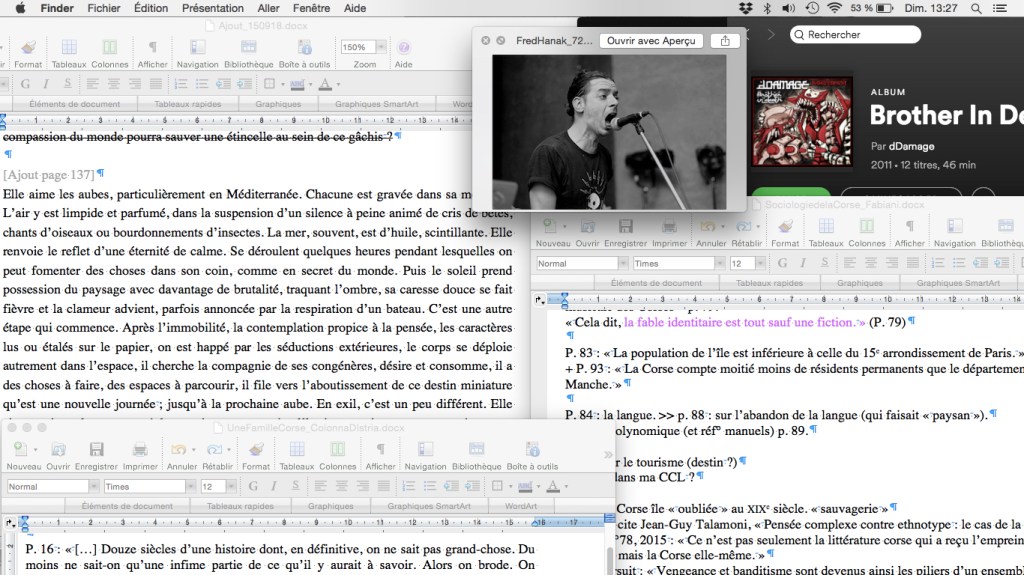Click Imprimer icon in SociologiedelaCorse document toolbar

coord(669,226)
